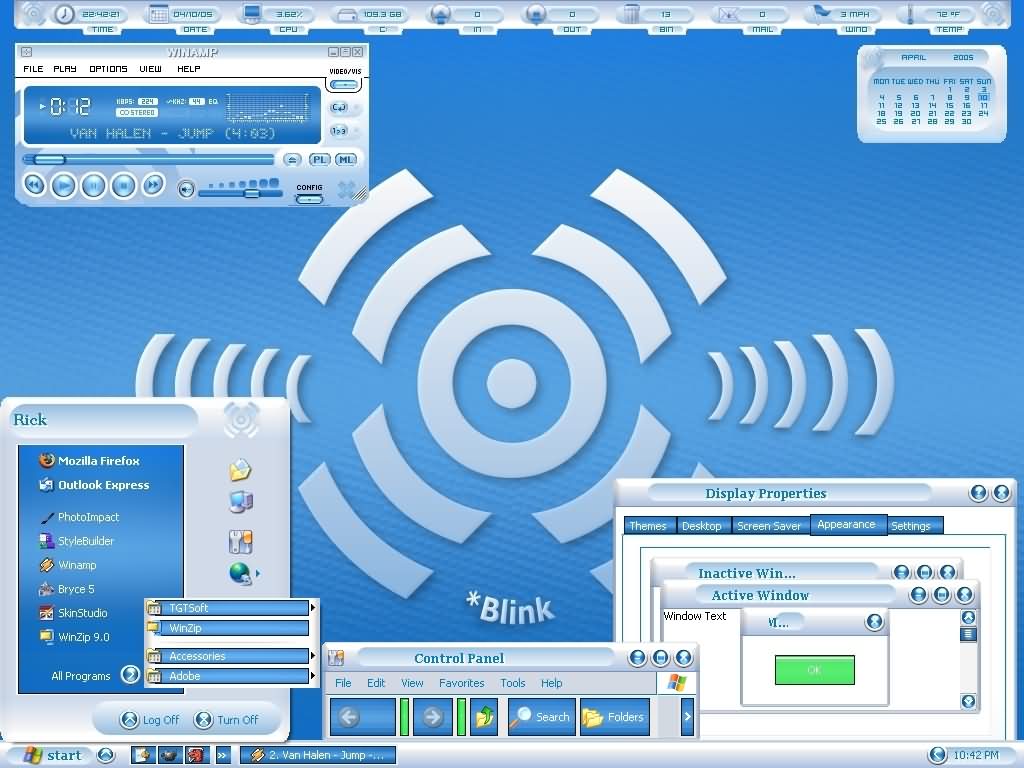Show more quick launch items with chevron
1024x768 pixels.
coord(223,756)
